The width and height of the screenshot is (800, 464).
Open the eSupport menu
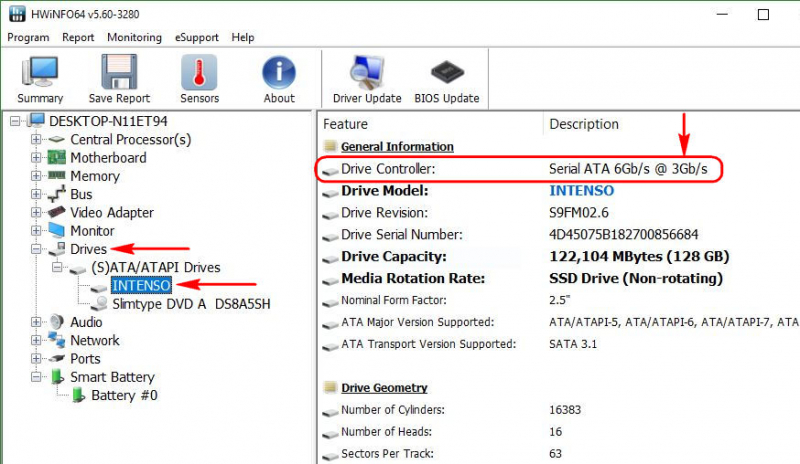(196, 37)
